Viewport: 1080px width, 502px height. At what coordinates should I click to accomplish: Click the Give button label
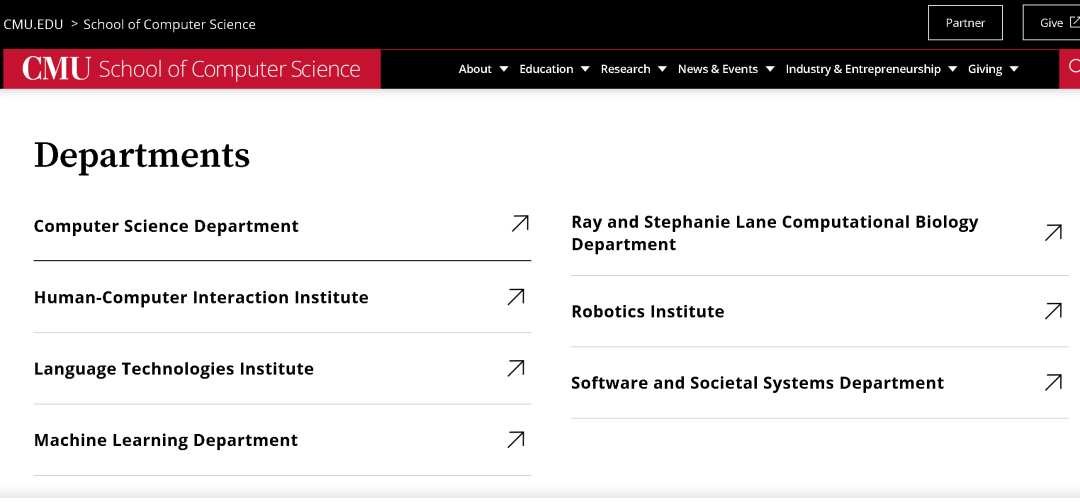click(1051, 23)
